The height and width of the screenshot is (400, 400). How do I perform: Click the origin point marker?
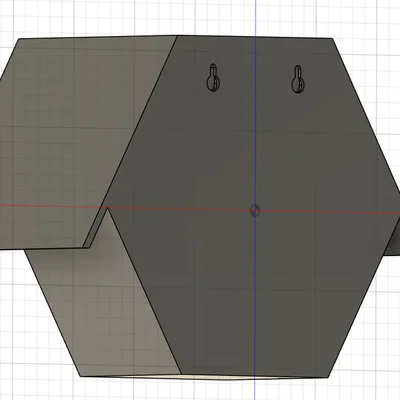(x=255, y=210)
